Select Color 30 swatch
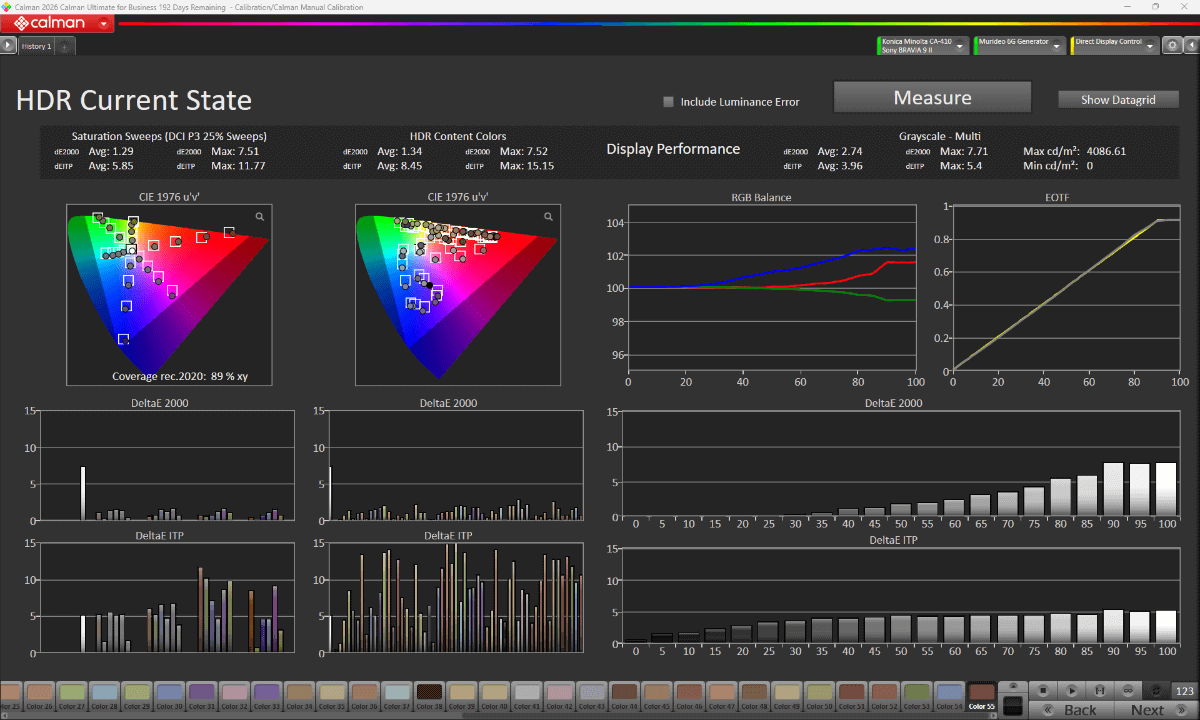This screenshot has width=1200, height=720. click(169, 695)
